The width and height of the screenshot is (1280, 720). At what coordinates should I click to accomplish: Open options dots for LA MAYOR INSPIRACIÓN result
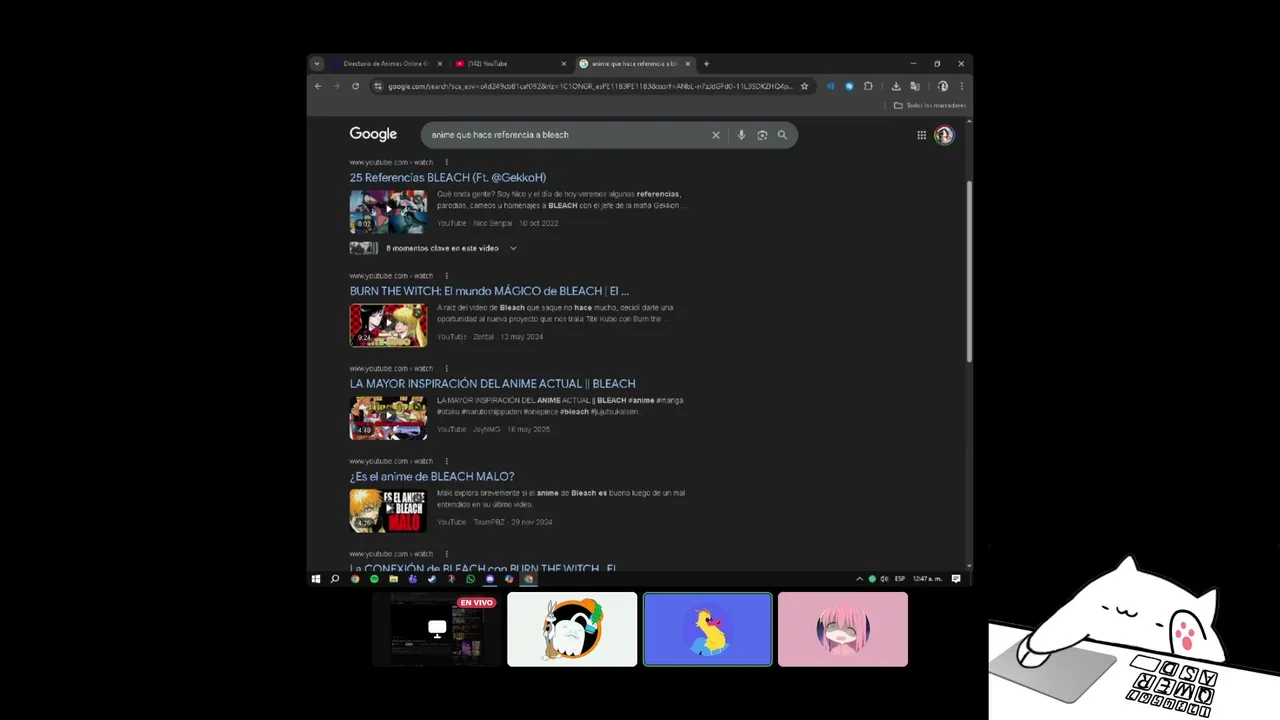446,368
